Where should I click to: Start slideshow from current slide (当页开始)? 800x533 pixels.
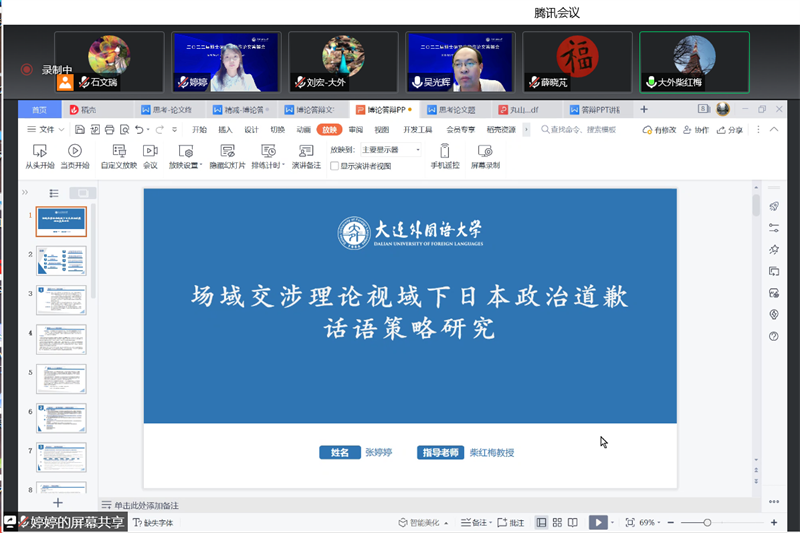tap(74, 155)
